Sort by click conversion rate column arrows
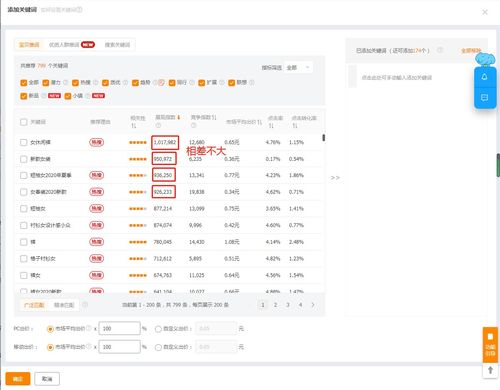The image size is (500, 390). [295, 125]
